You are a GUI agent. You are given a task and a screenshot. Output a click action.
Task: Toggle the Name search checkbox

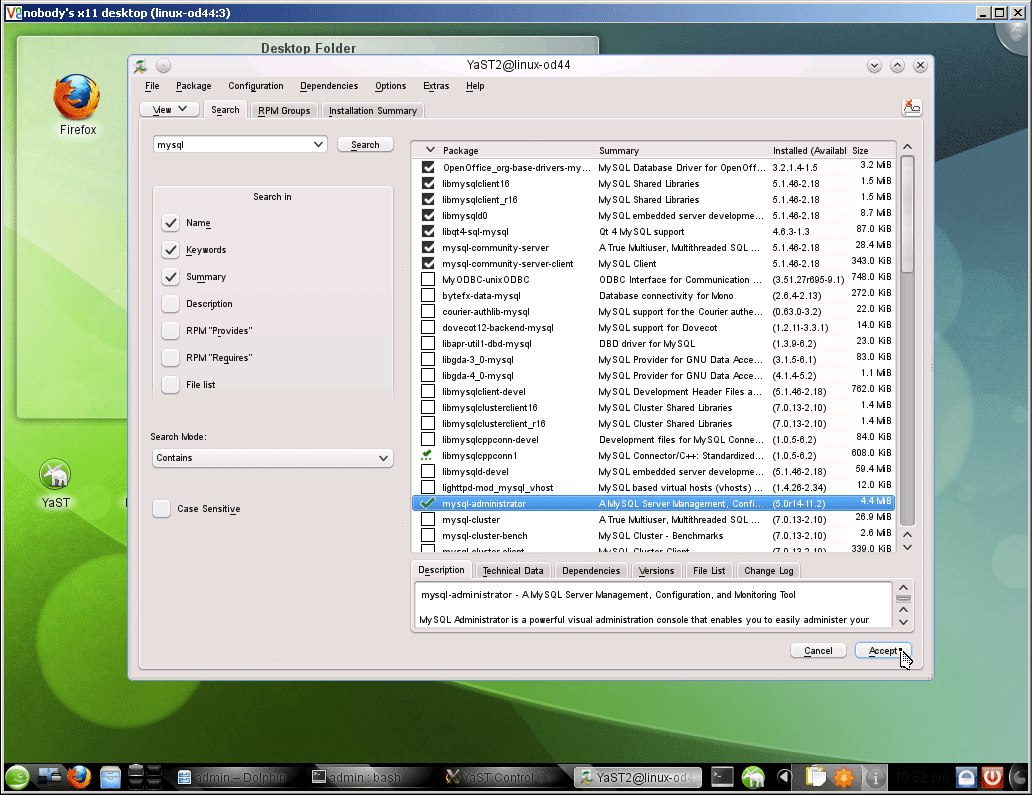point(170,223)
